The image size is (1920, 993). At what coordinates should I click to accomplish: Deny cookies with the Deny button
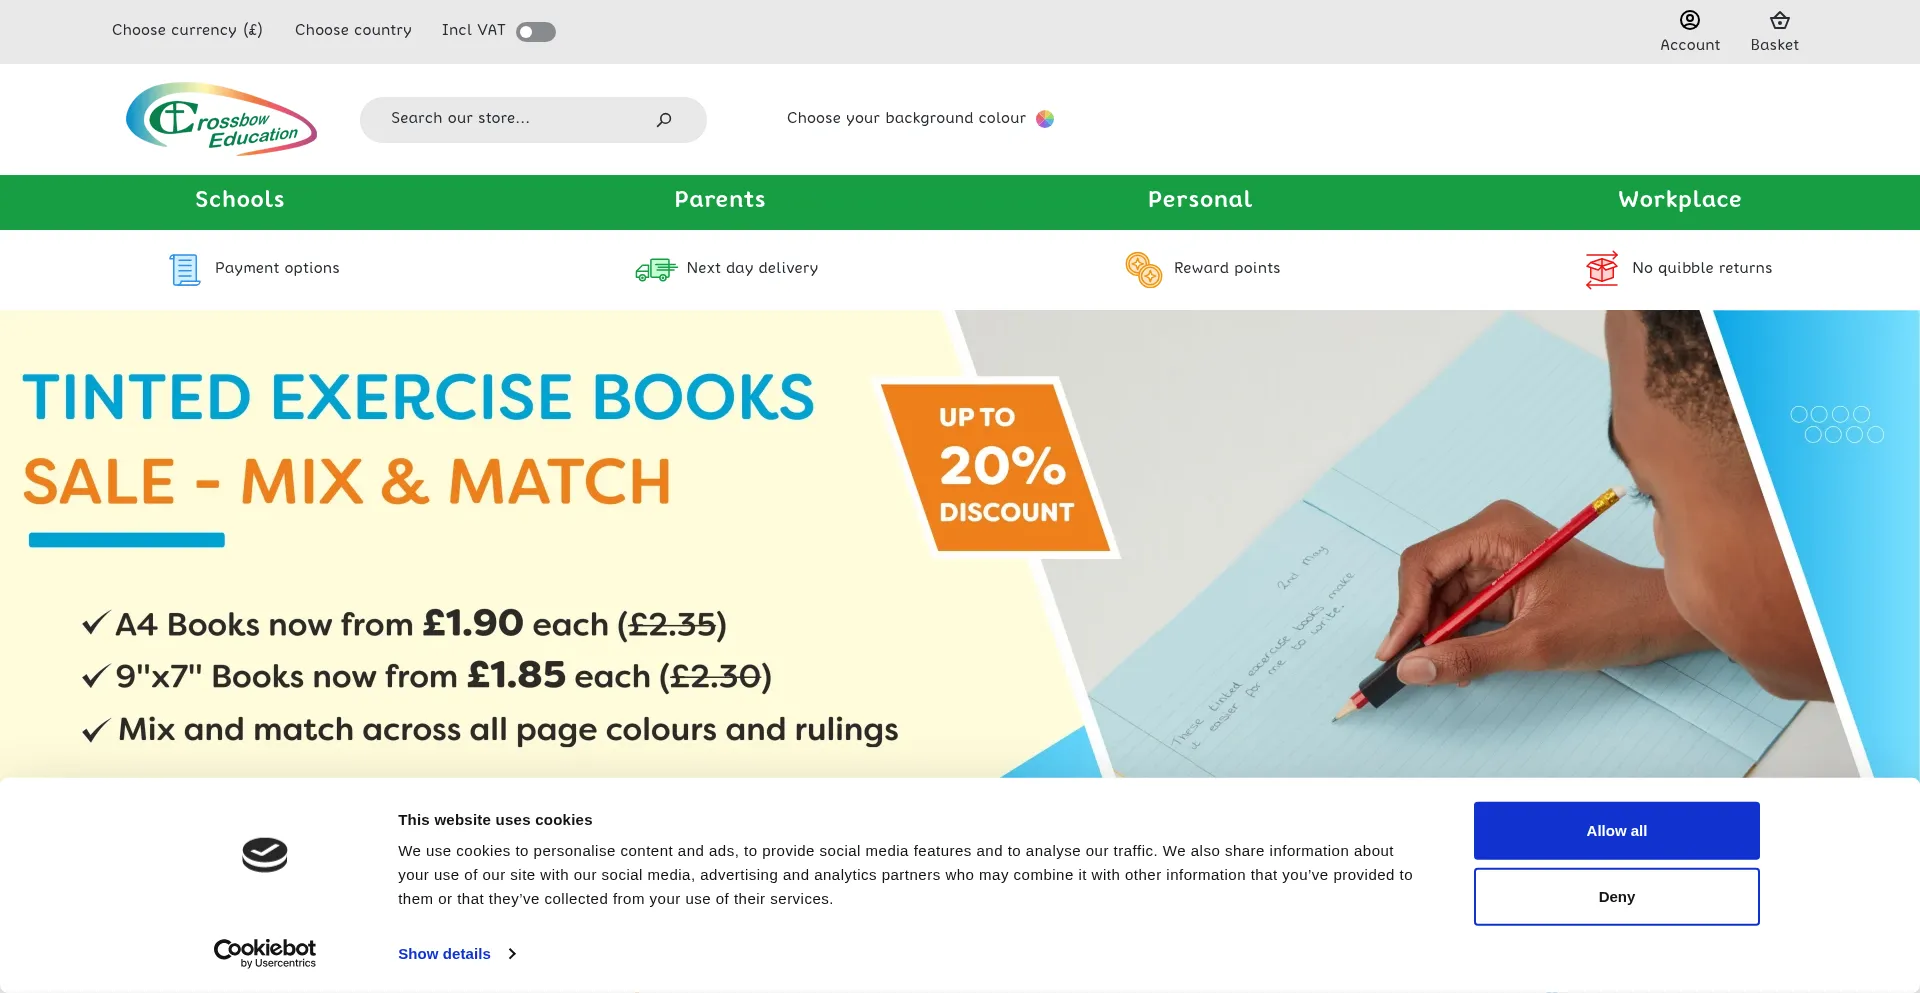click(1616, 897)
